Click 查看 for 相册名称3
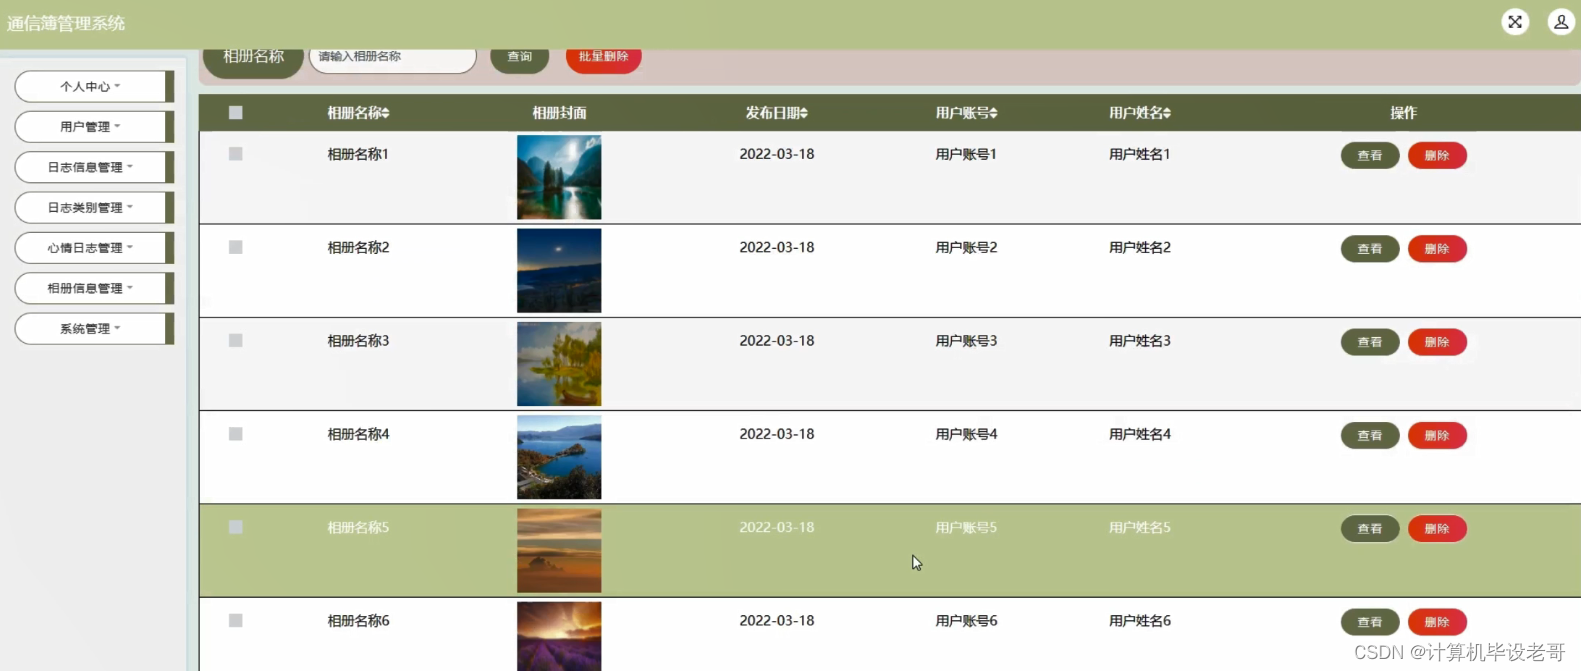The height and width of the screenshot is (671, 1581). 1370,342
